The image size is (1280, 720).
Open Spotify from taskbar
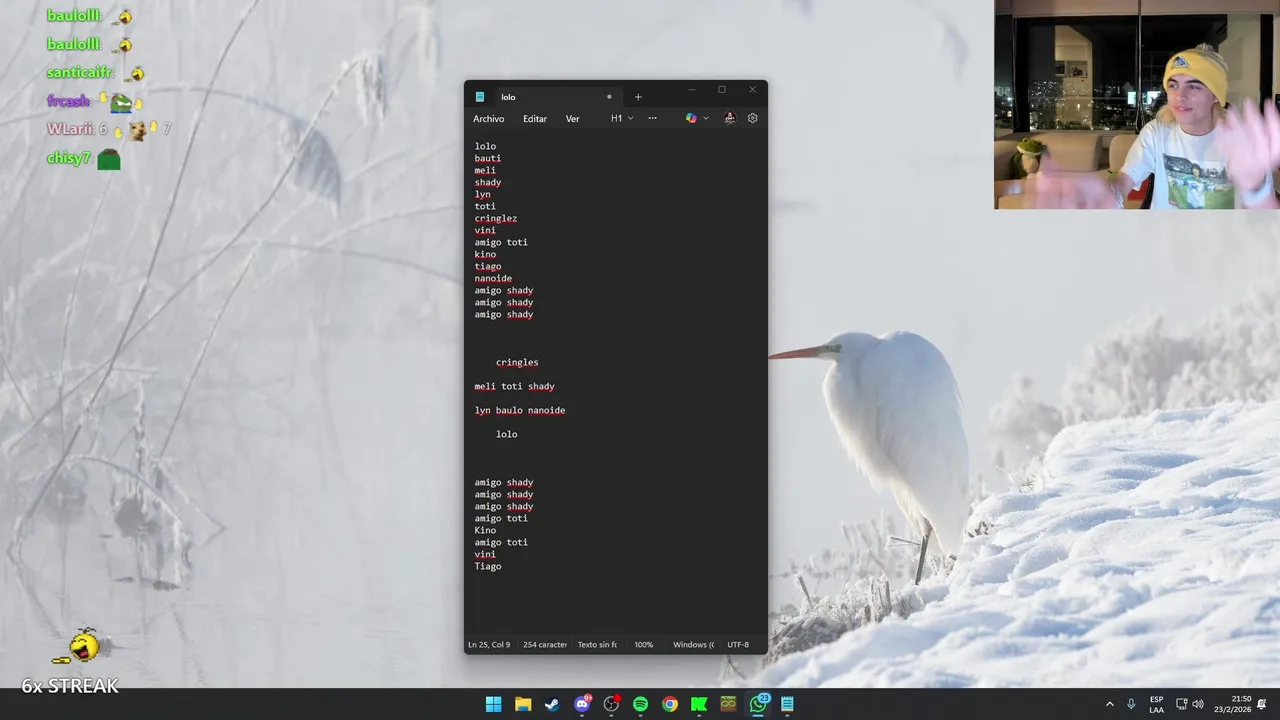640,704
